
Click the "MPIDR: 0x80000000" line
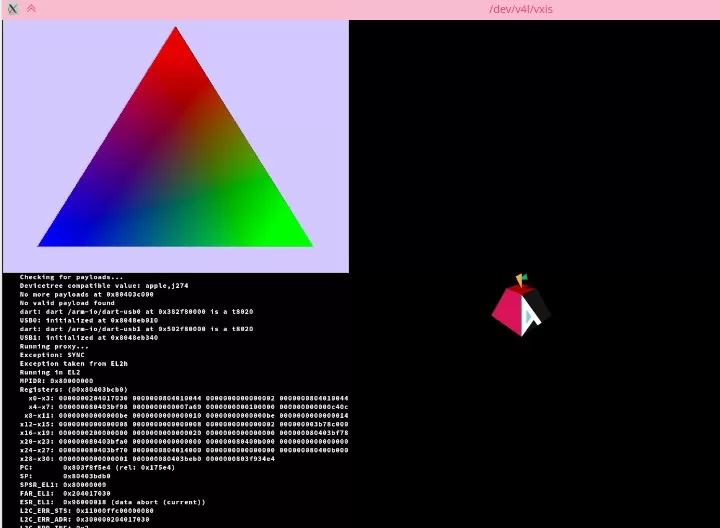(x=56, y=380)
